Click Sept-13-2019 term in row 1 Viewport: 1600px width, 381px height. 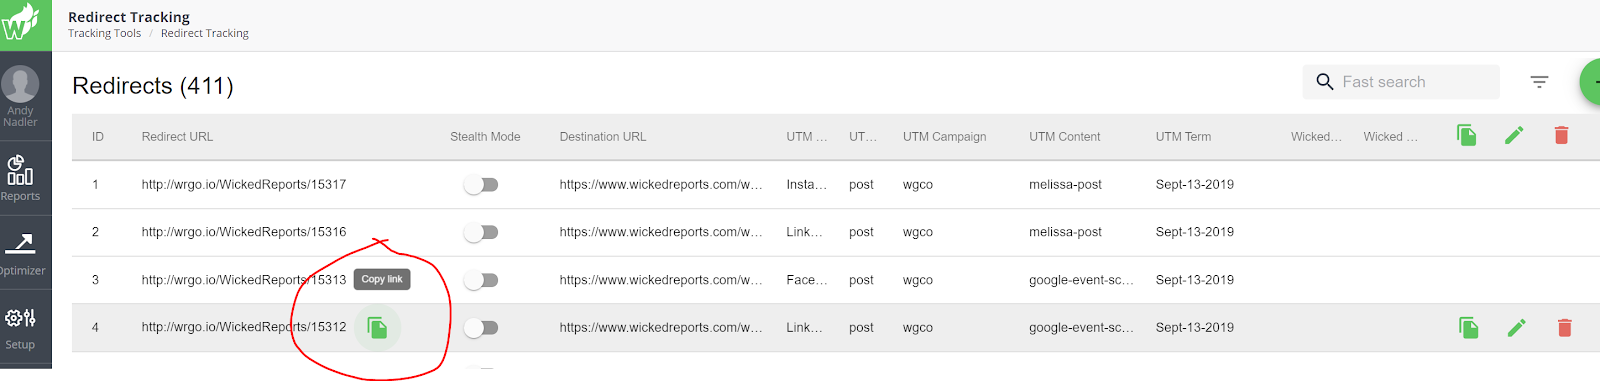pos(1195,184)
